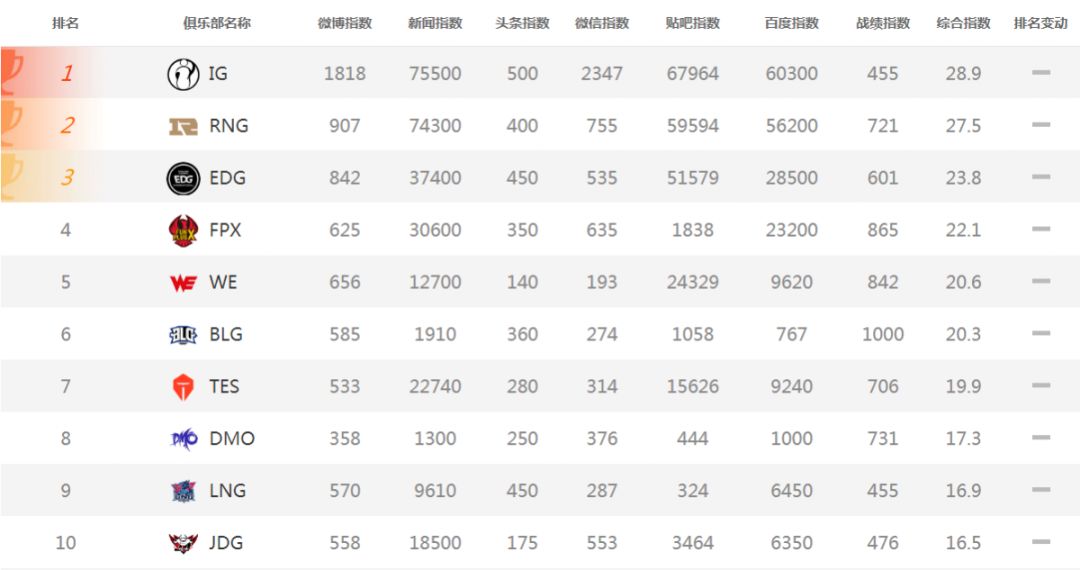
Task: Click the TES team logo
Action: tap(183, 387)
